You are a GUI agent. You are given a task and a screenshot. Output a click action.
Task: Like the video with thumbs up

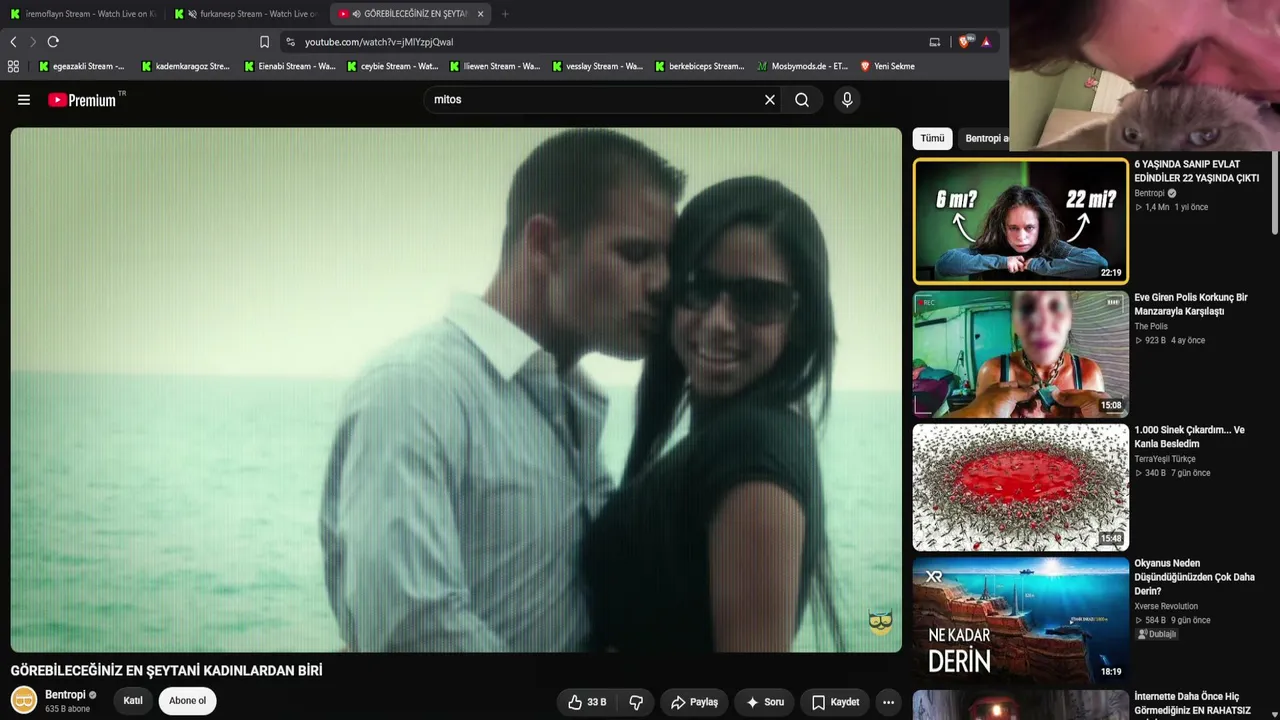pos(588,702)
